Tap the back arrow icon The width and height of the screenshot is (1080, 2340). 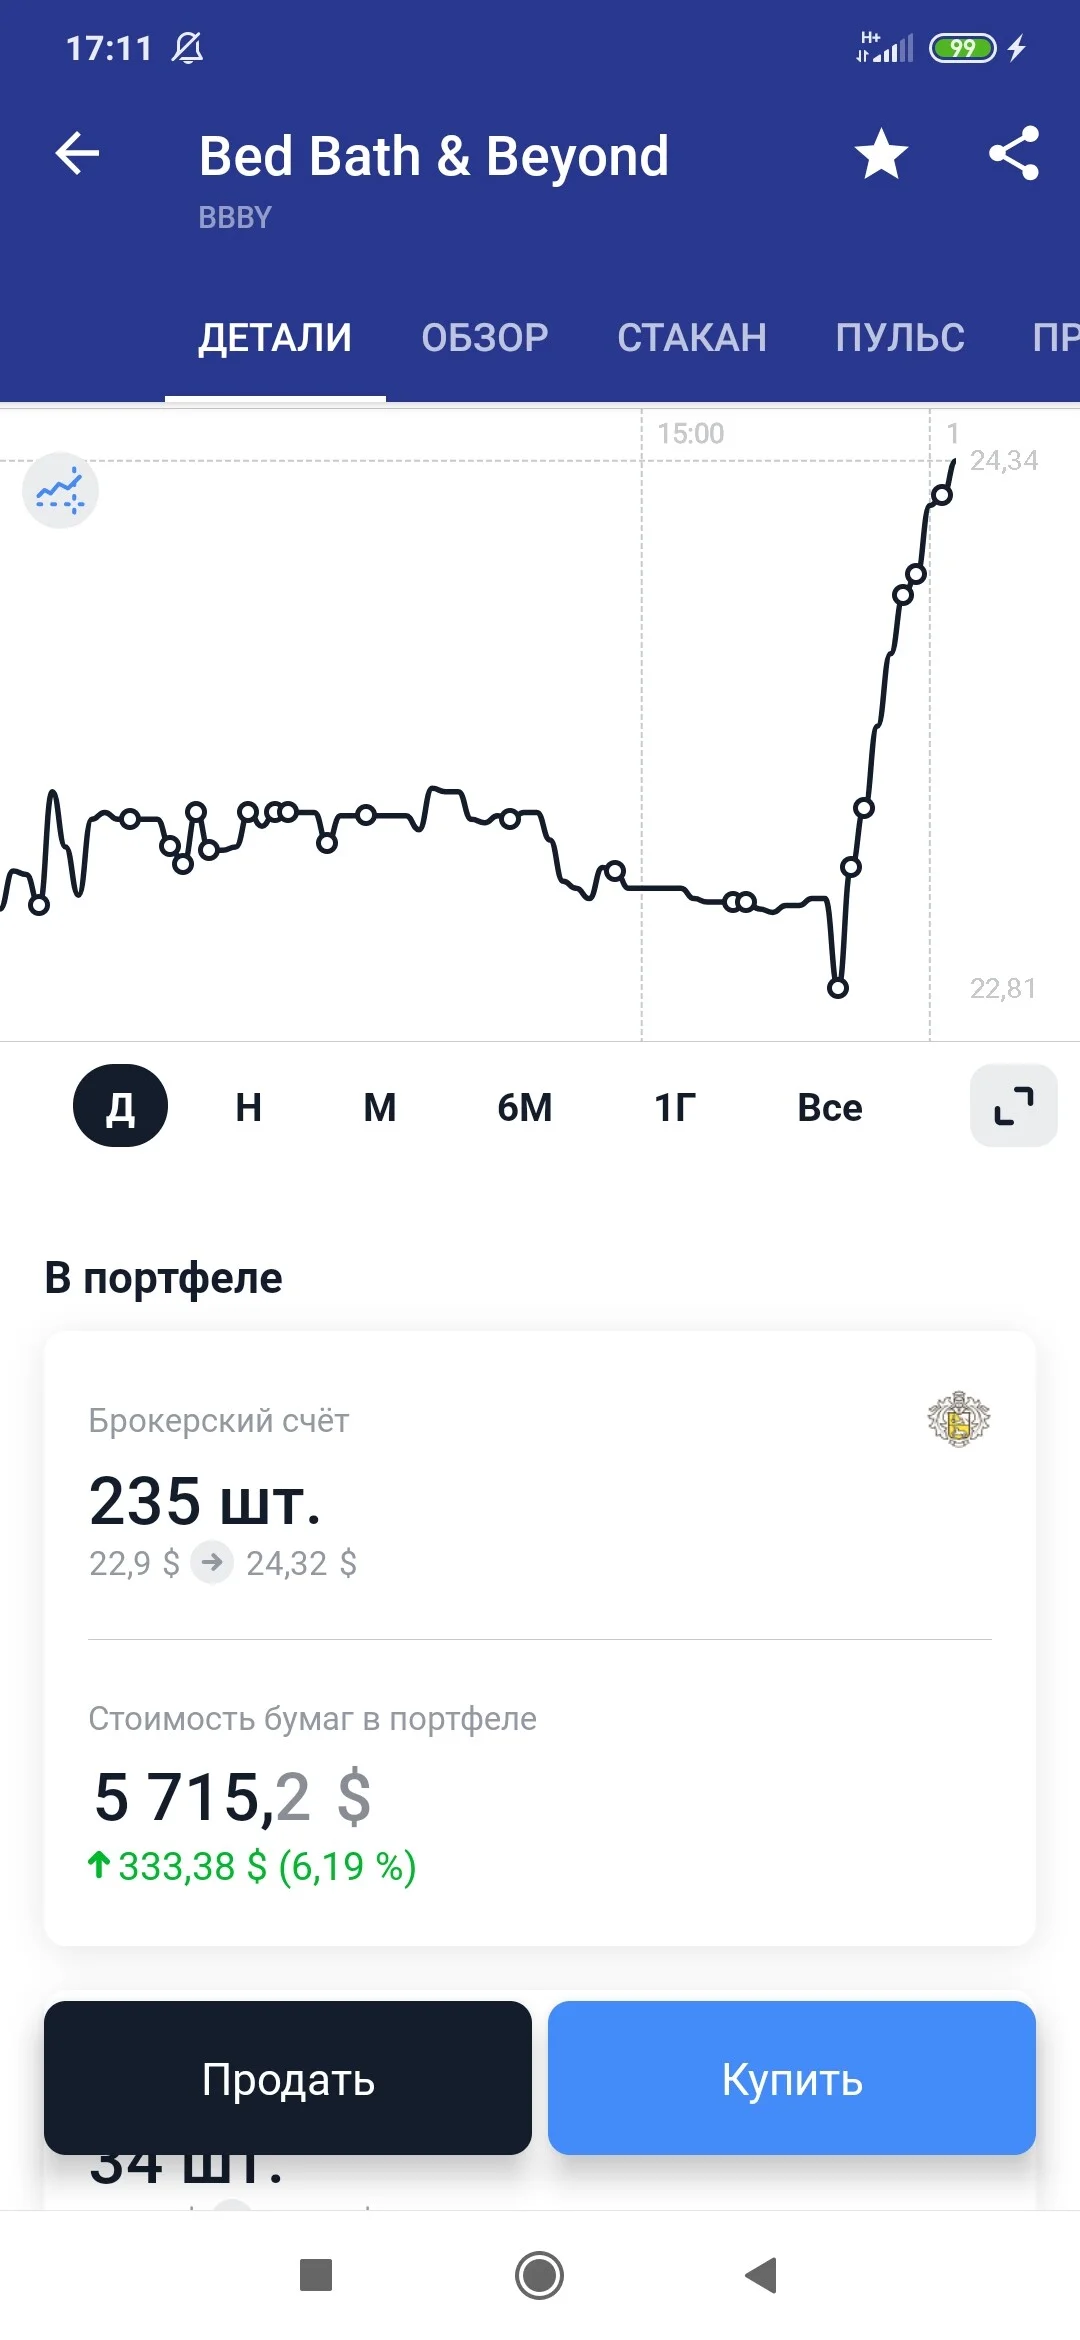tap(77, 154)
